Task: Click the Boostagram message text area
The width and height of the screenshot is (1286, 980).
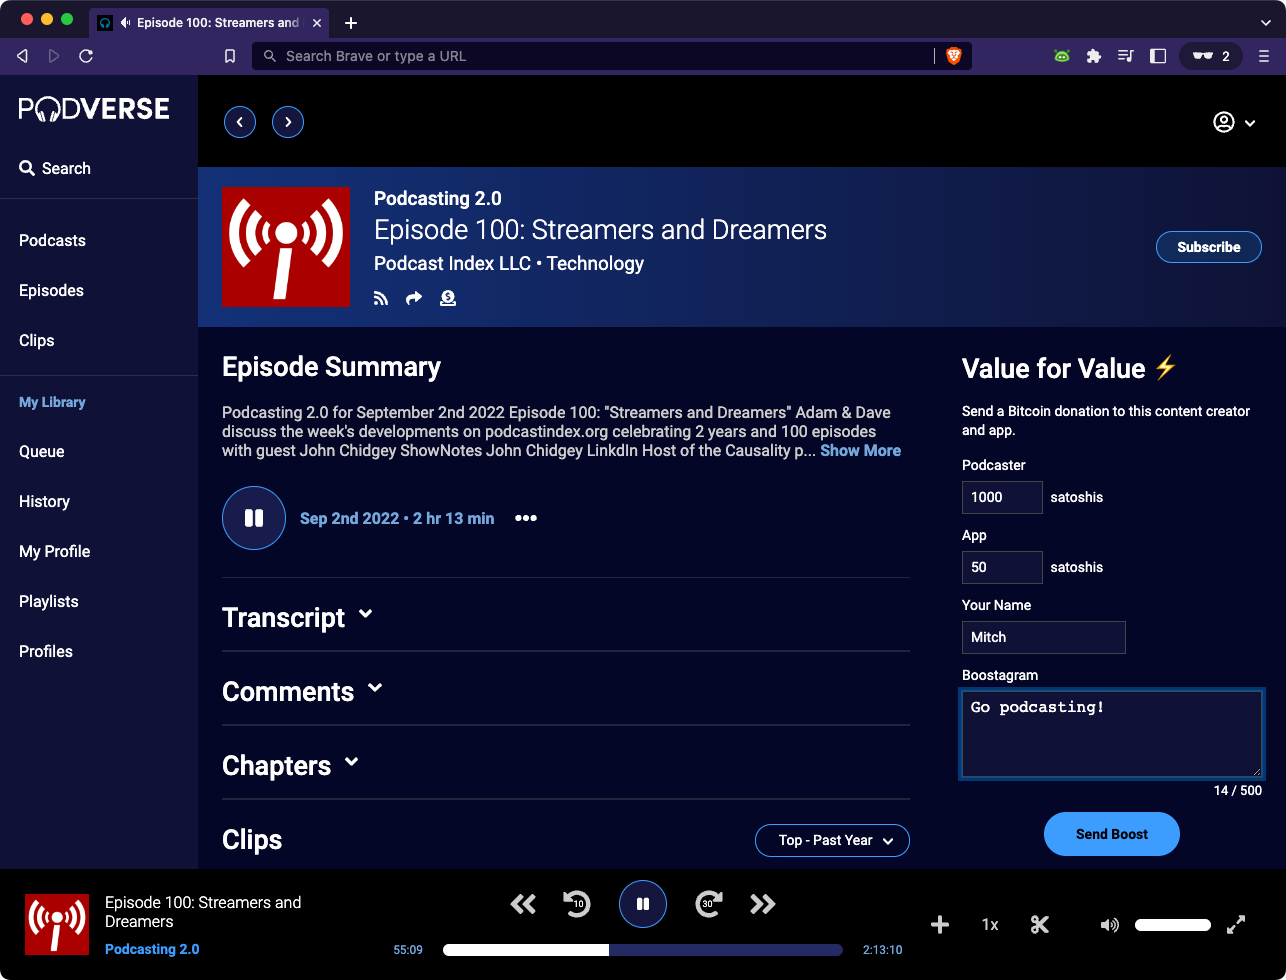Action: pyautogui.click(x=1112, y=734)
